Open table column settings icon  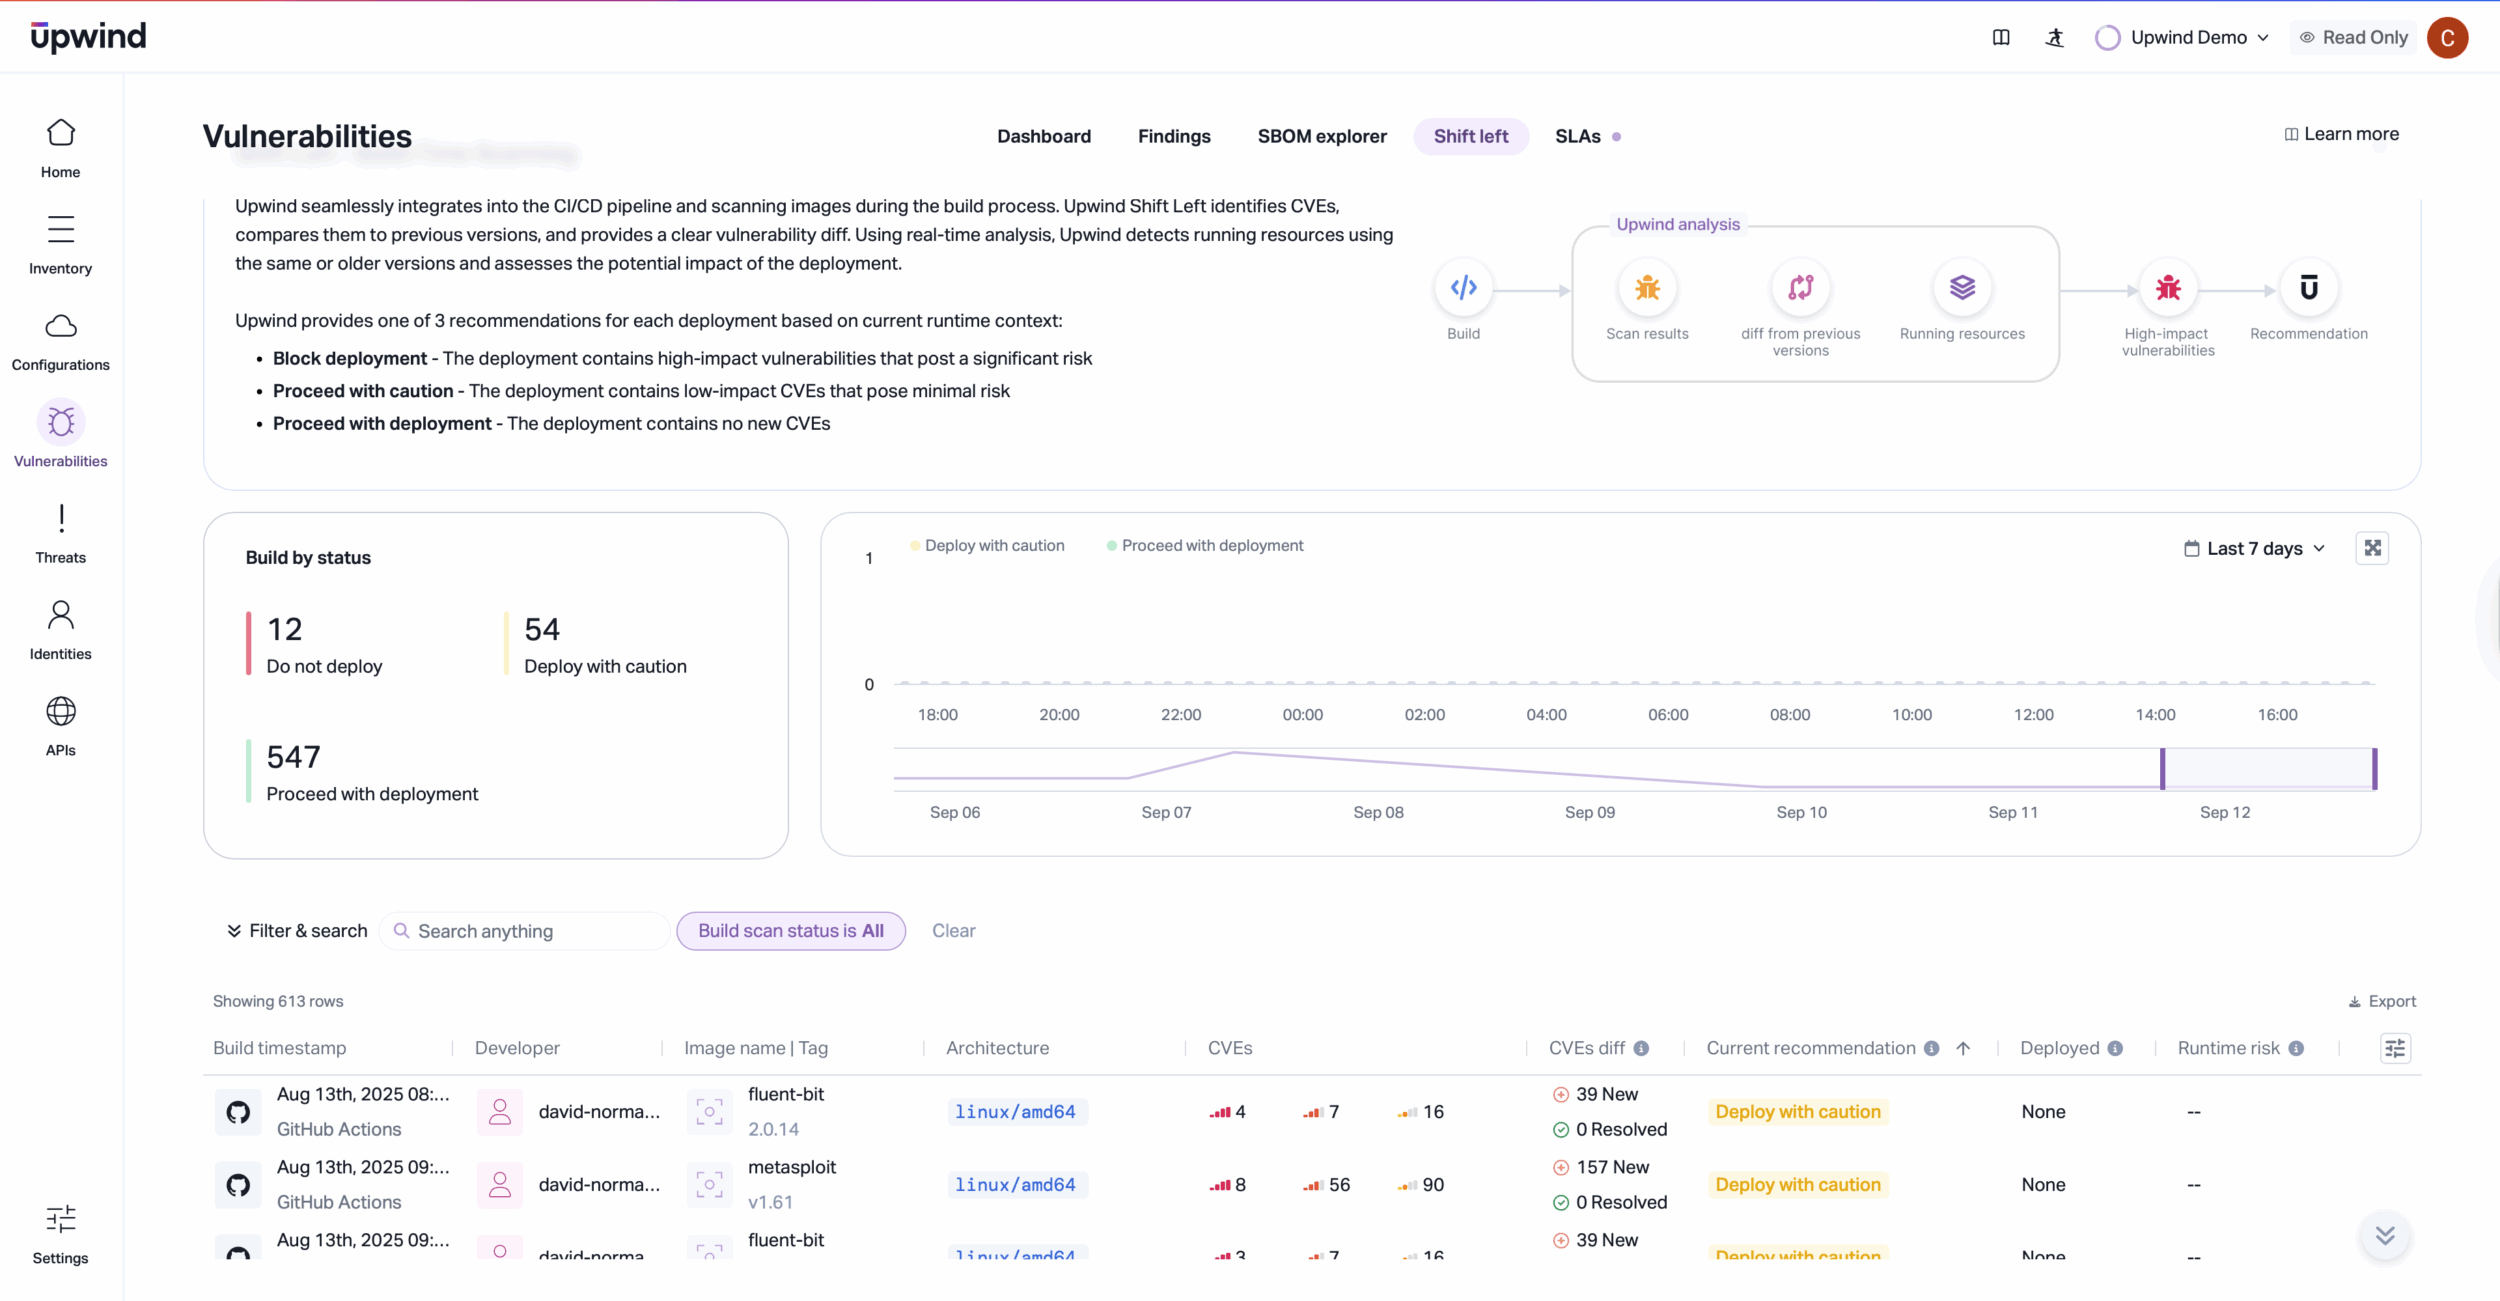coord(2395,1048)
